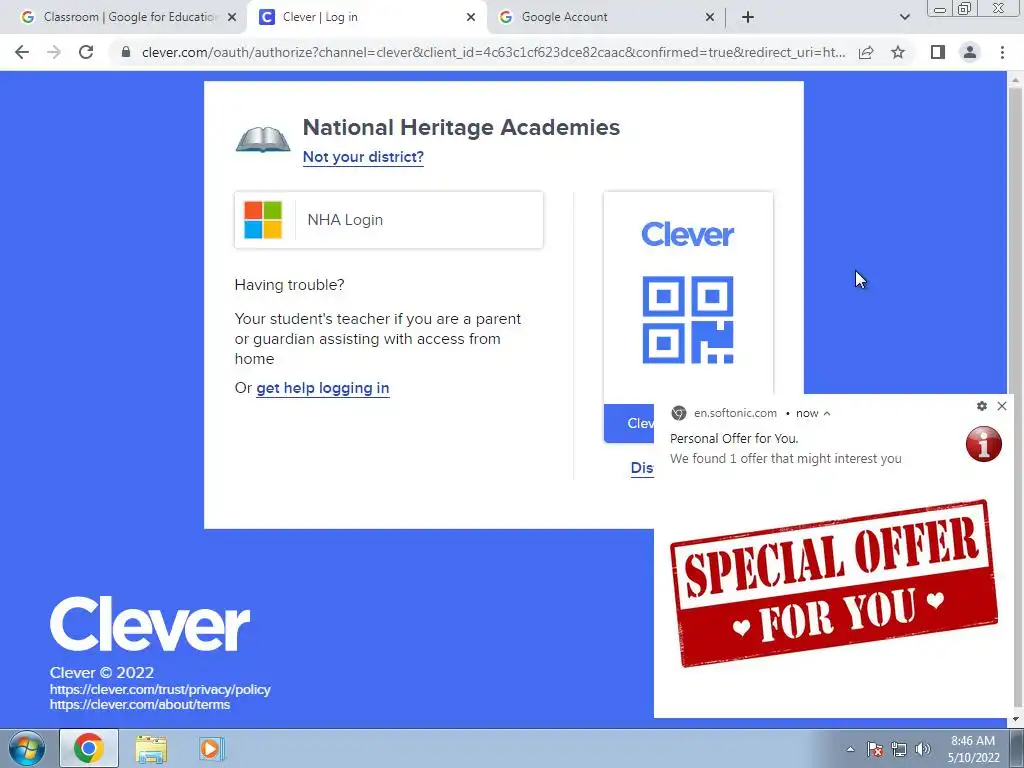
Task: Show hidden tray icons arrow
Action: click(850, 750)
